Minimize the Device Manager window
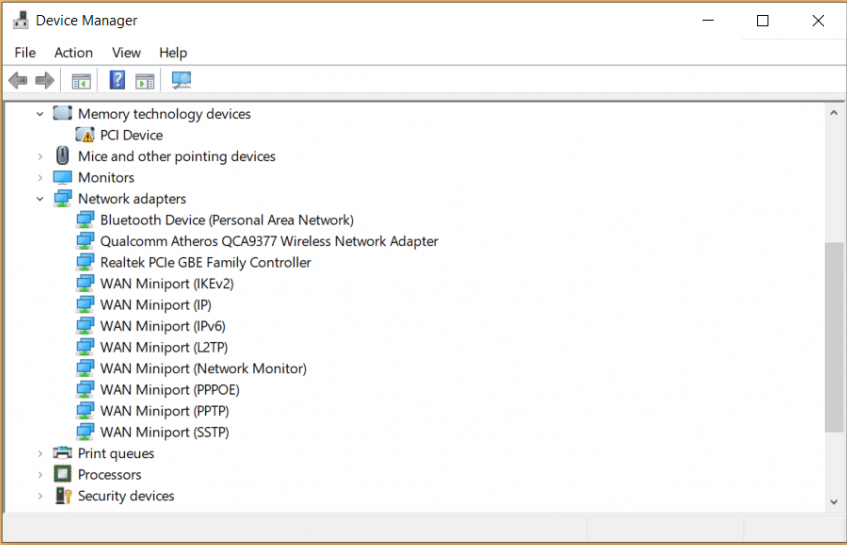This screenshot has height=545, width=847. (708, 21)
